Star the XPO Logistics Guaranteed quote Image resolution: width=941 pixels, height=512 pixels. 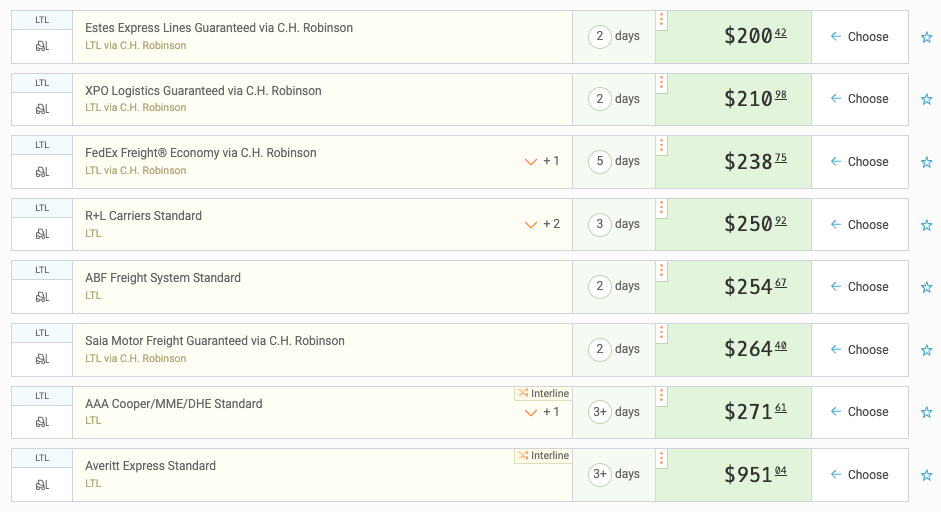point(927,99)
